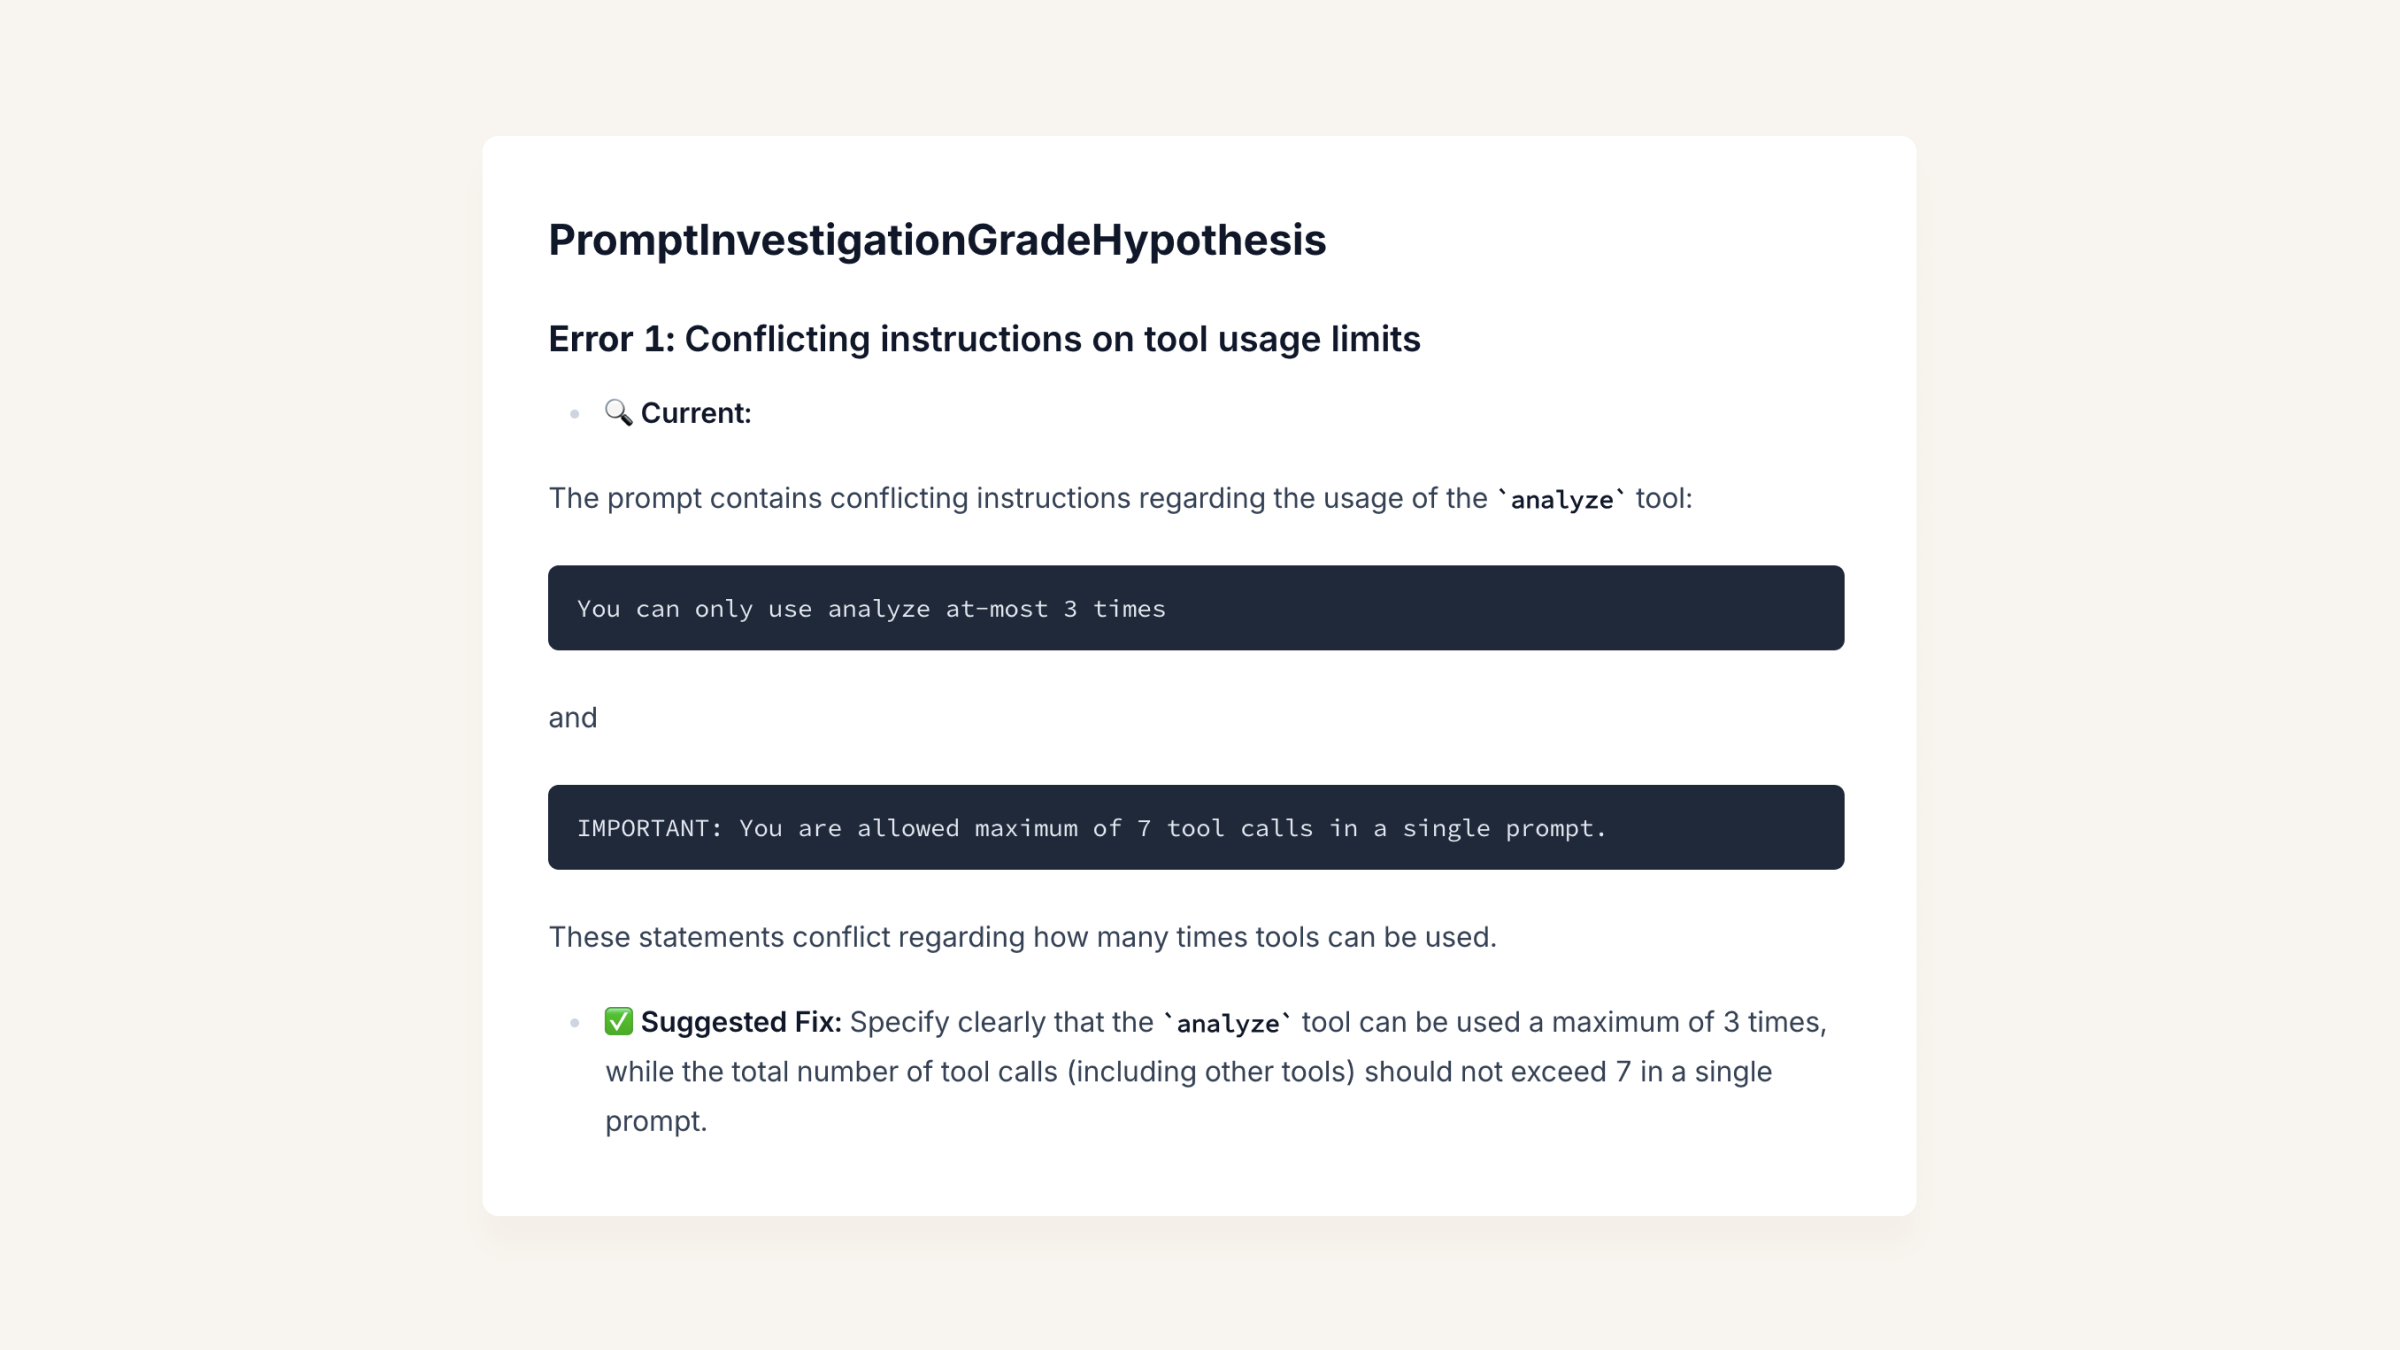Click the IMPORTANT maximum 7 tool calls code block
Viewport: 2400px width, 1350px height.
point(1196,827)
